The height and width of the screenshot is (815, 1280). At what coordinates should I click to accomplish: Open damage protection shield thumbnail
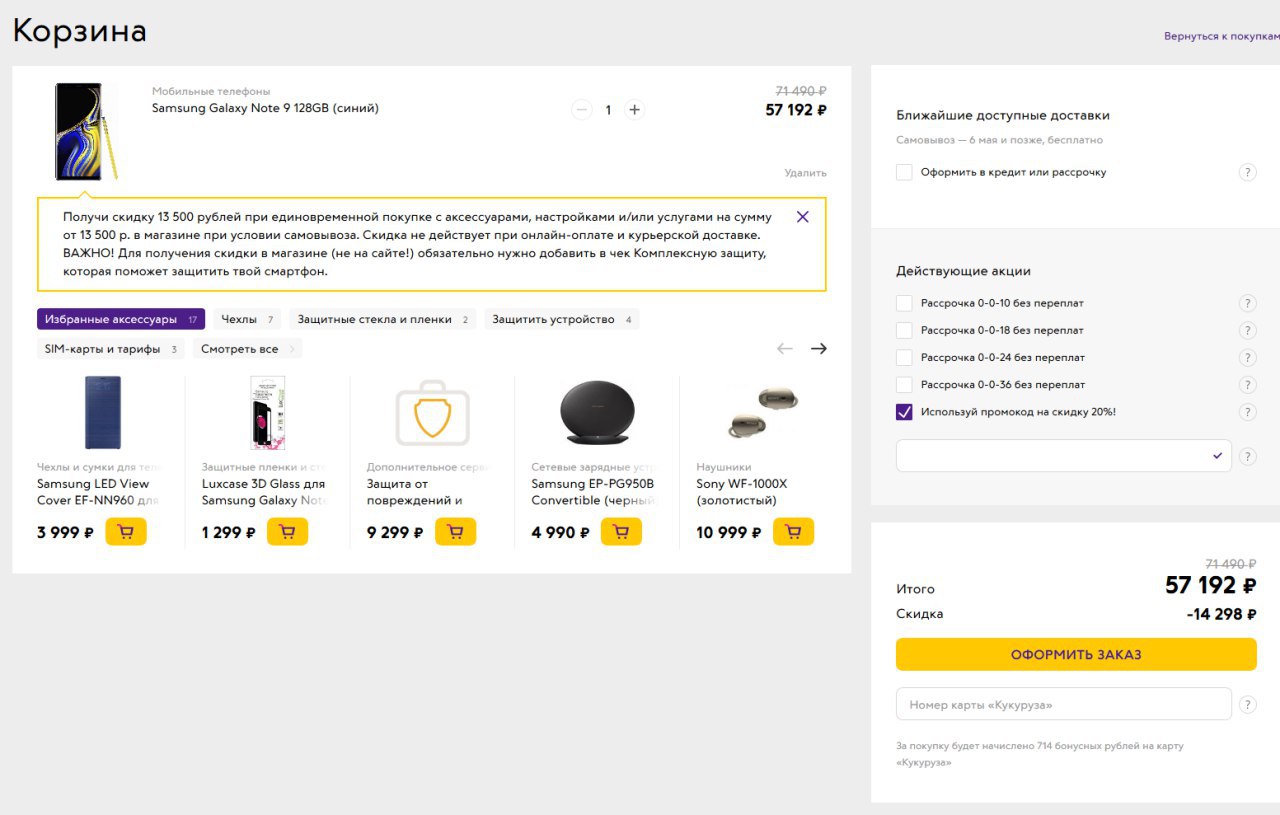(x=432, y=412)
